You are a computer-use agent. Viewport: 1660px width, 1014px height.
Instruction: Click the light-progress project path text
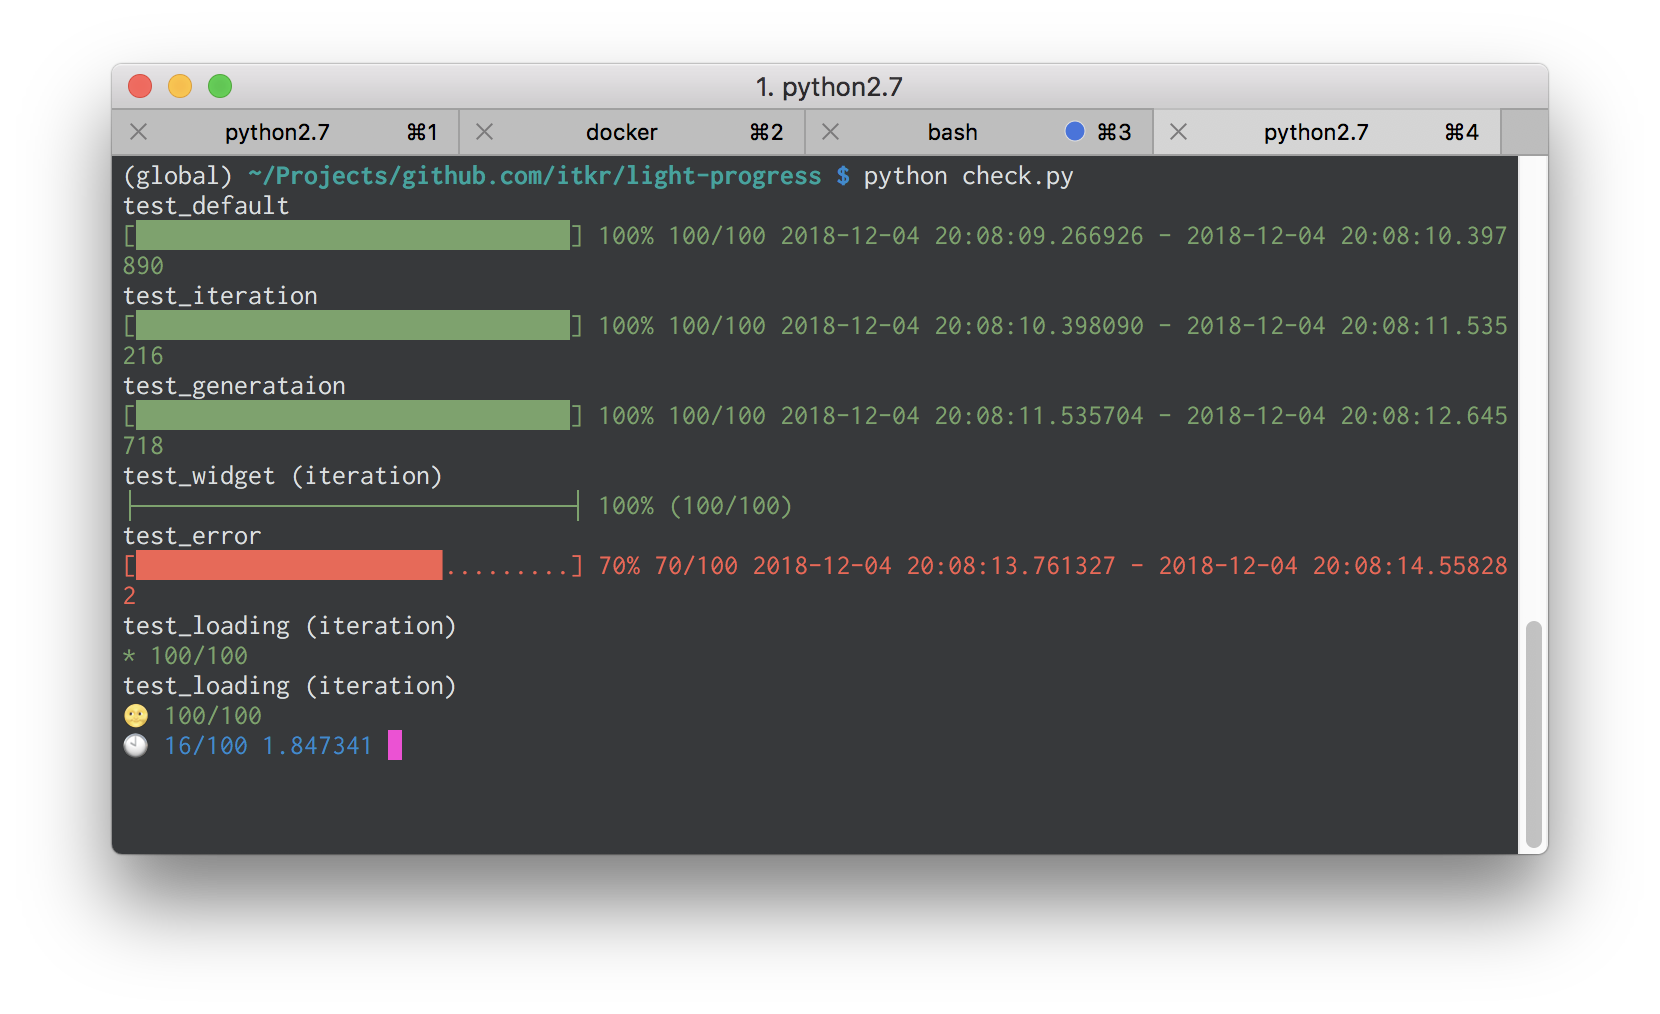(535, 175)
